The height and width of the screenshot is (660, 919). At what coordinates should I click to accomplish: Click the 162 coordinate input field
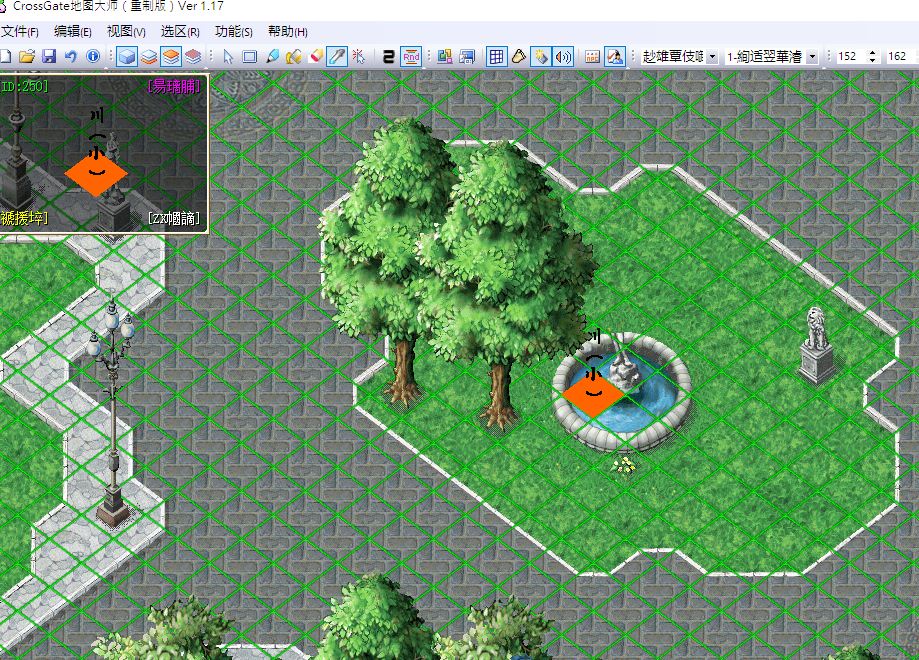(x=901, y=57)
